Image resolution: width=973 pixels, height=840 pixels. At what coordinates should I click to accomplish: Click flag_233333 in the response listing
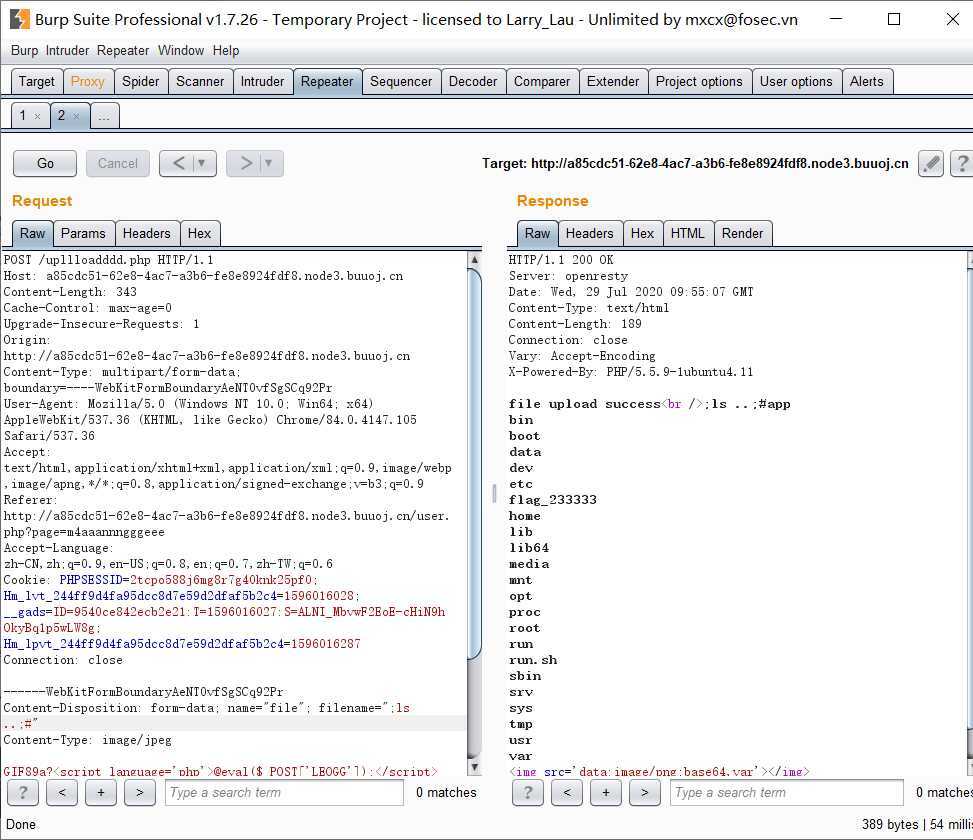[x=553, y=499]
